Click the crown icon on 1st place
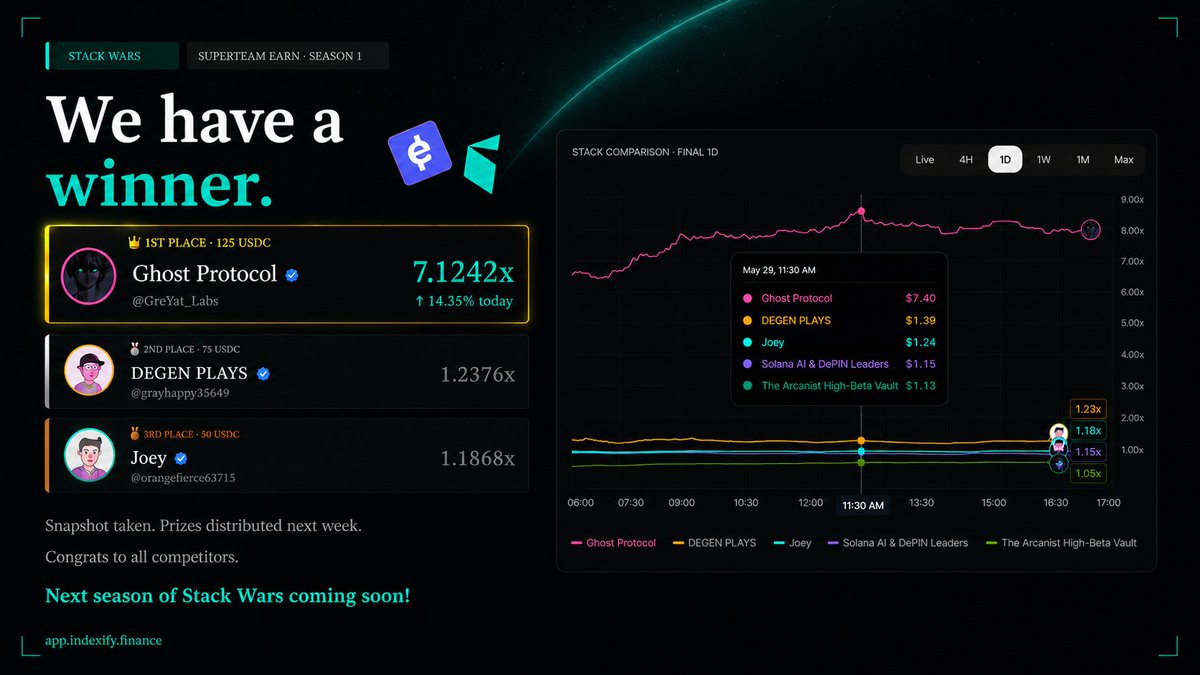Image resolution: width=1200 pixels, height=675 pixels. [x=134, y=242]
